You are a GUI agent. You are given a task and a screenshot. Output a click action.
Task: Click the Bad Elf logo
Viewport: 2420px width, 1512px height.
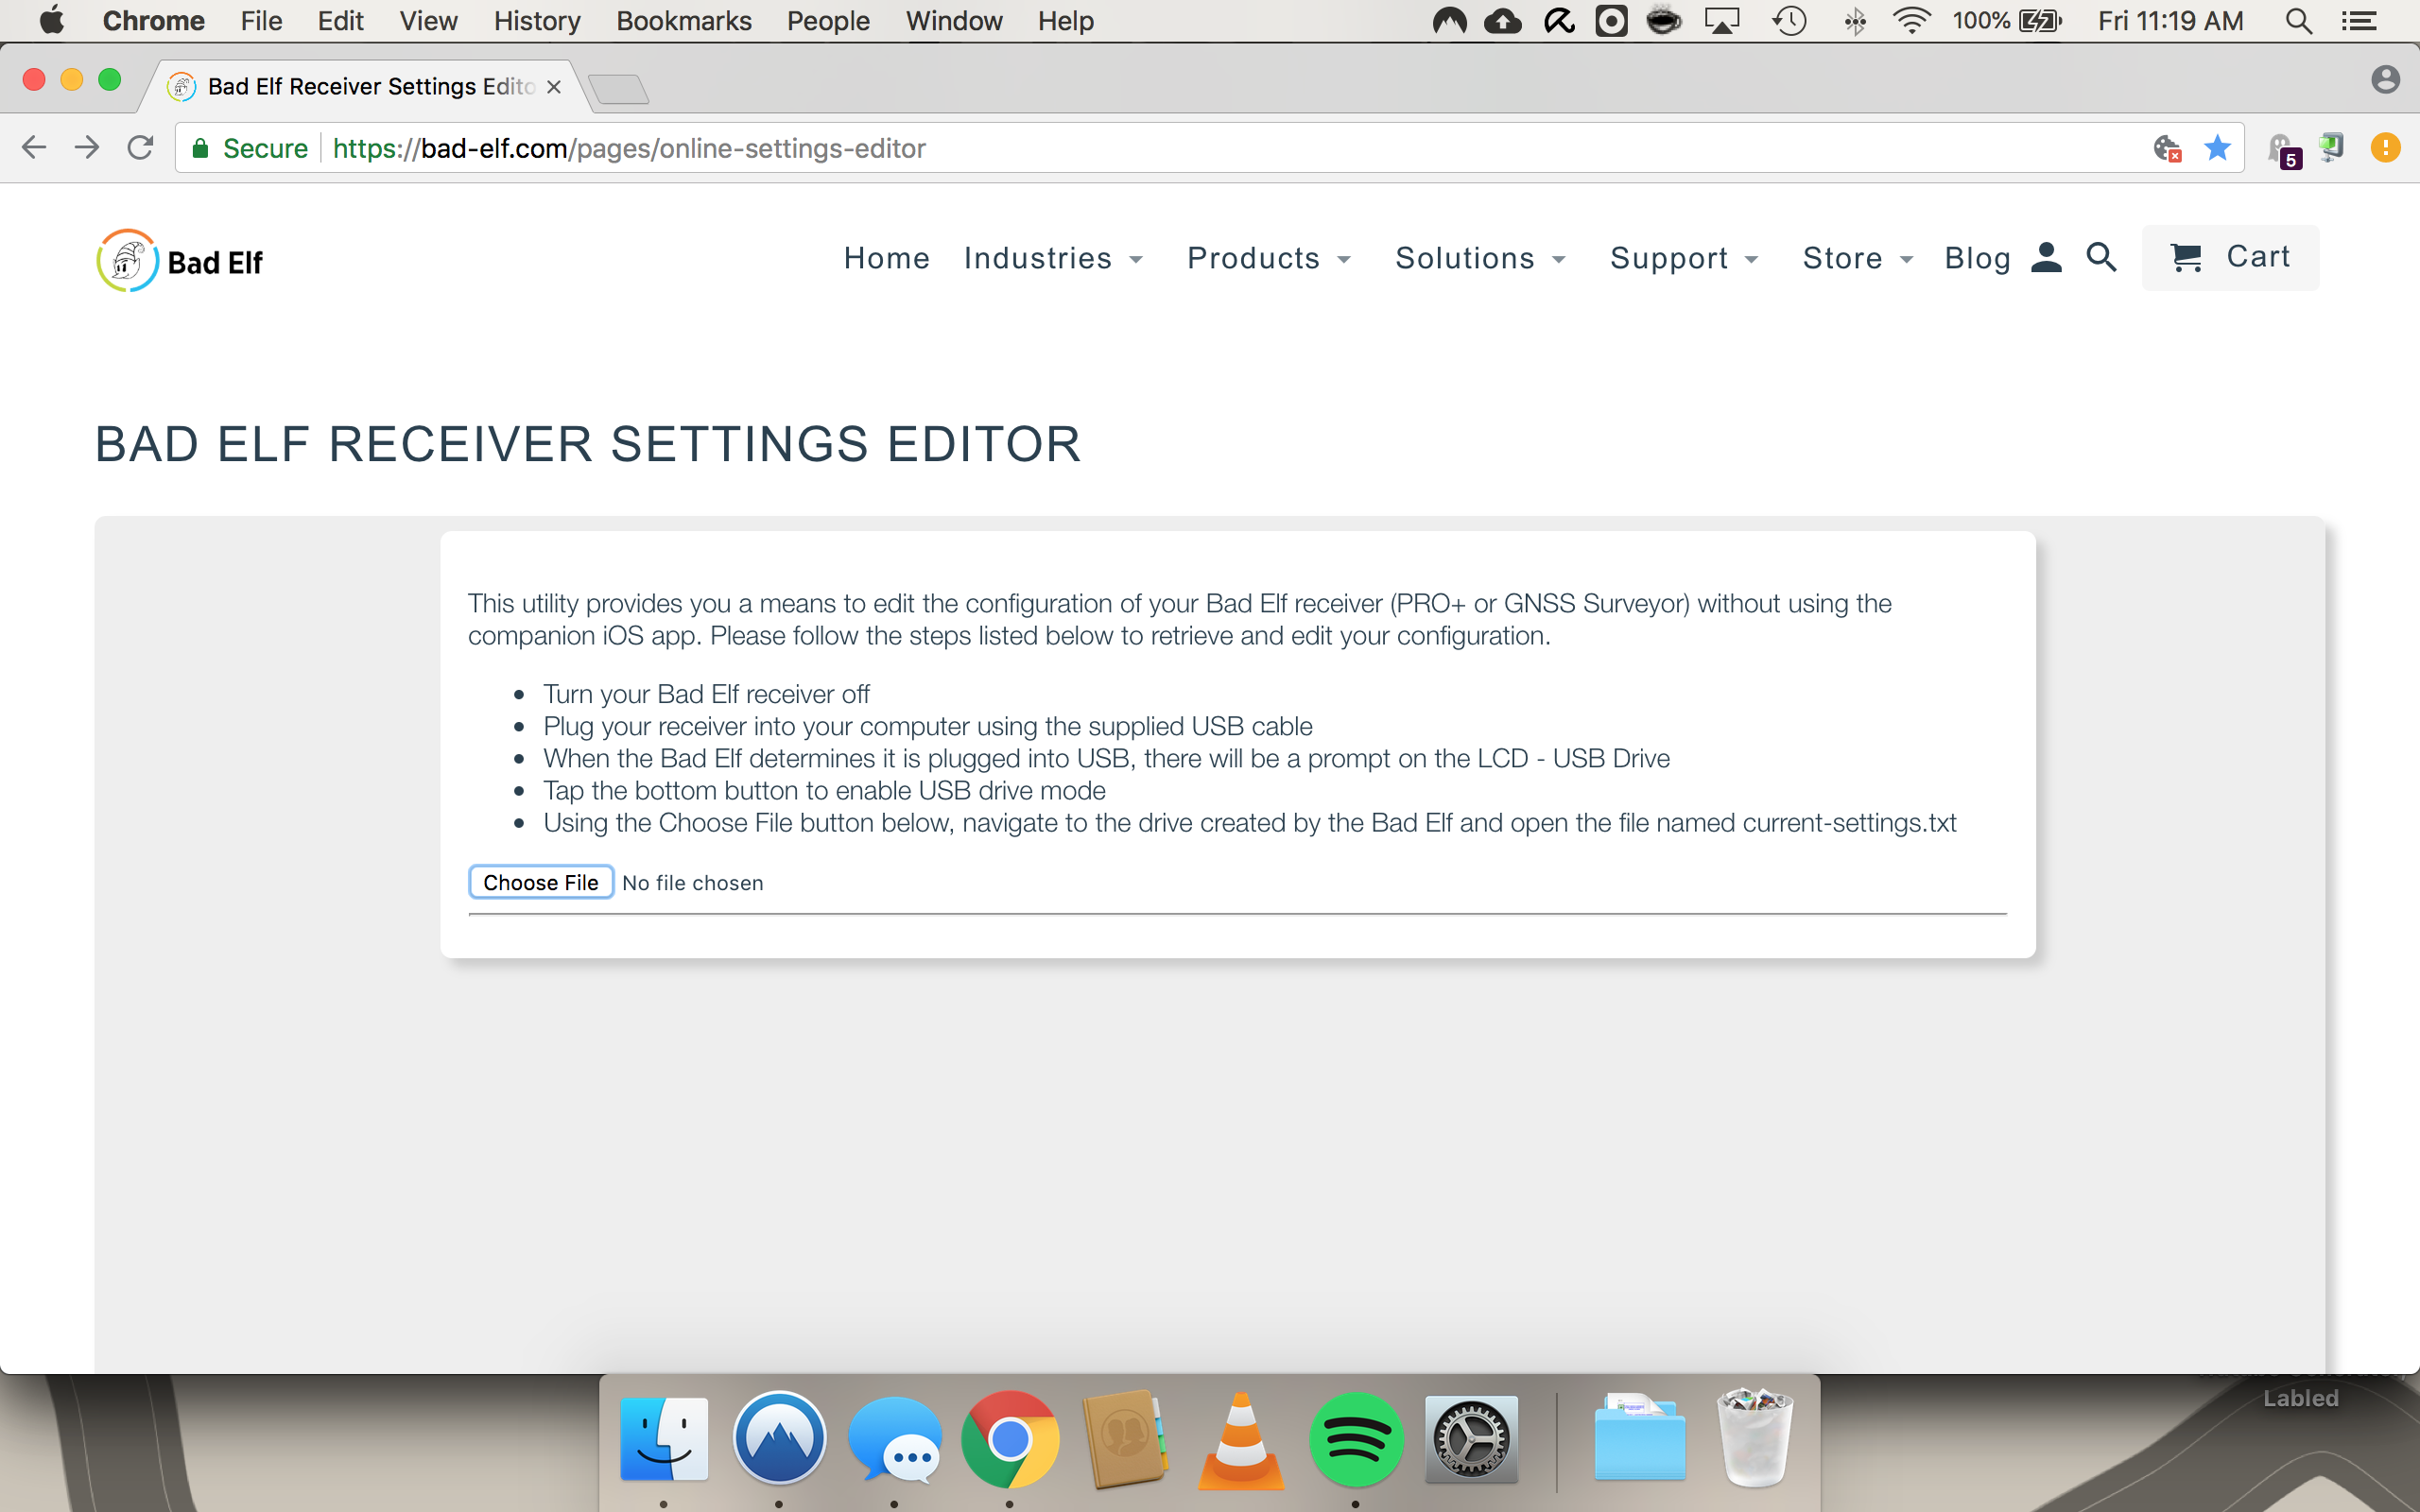click(x=180, y=261)
